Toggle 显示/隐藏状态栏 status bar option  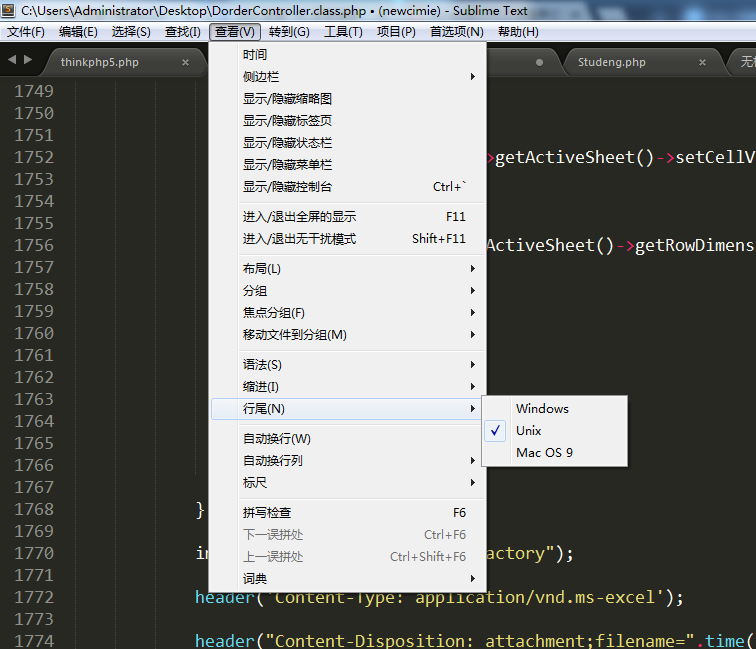[287, 143]
